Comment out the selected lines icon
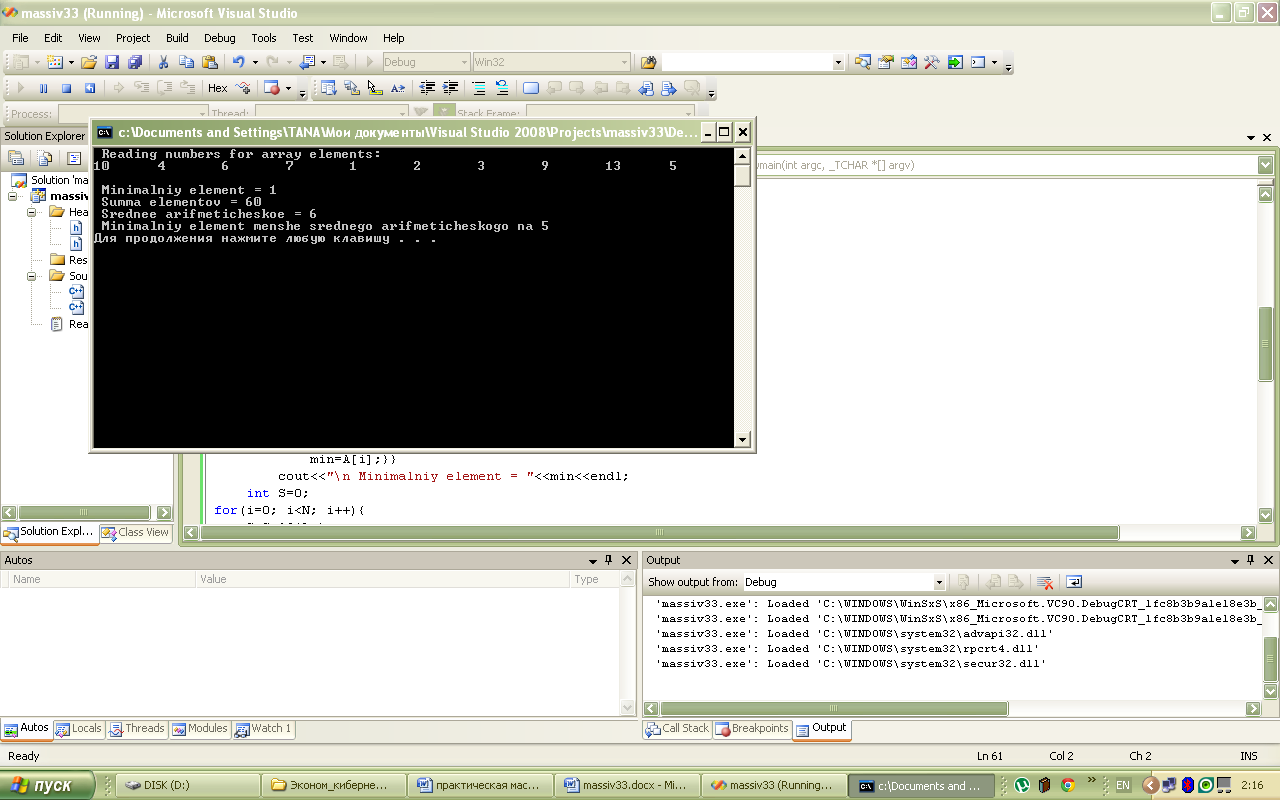The image size is (1280, 800). 479,88
